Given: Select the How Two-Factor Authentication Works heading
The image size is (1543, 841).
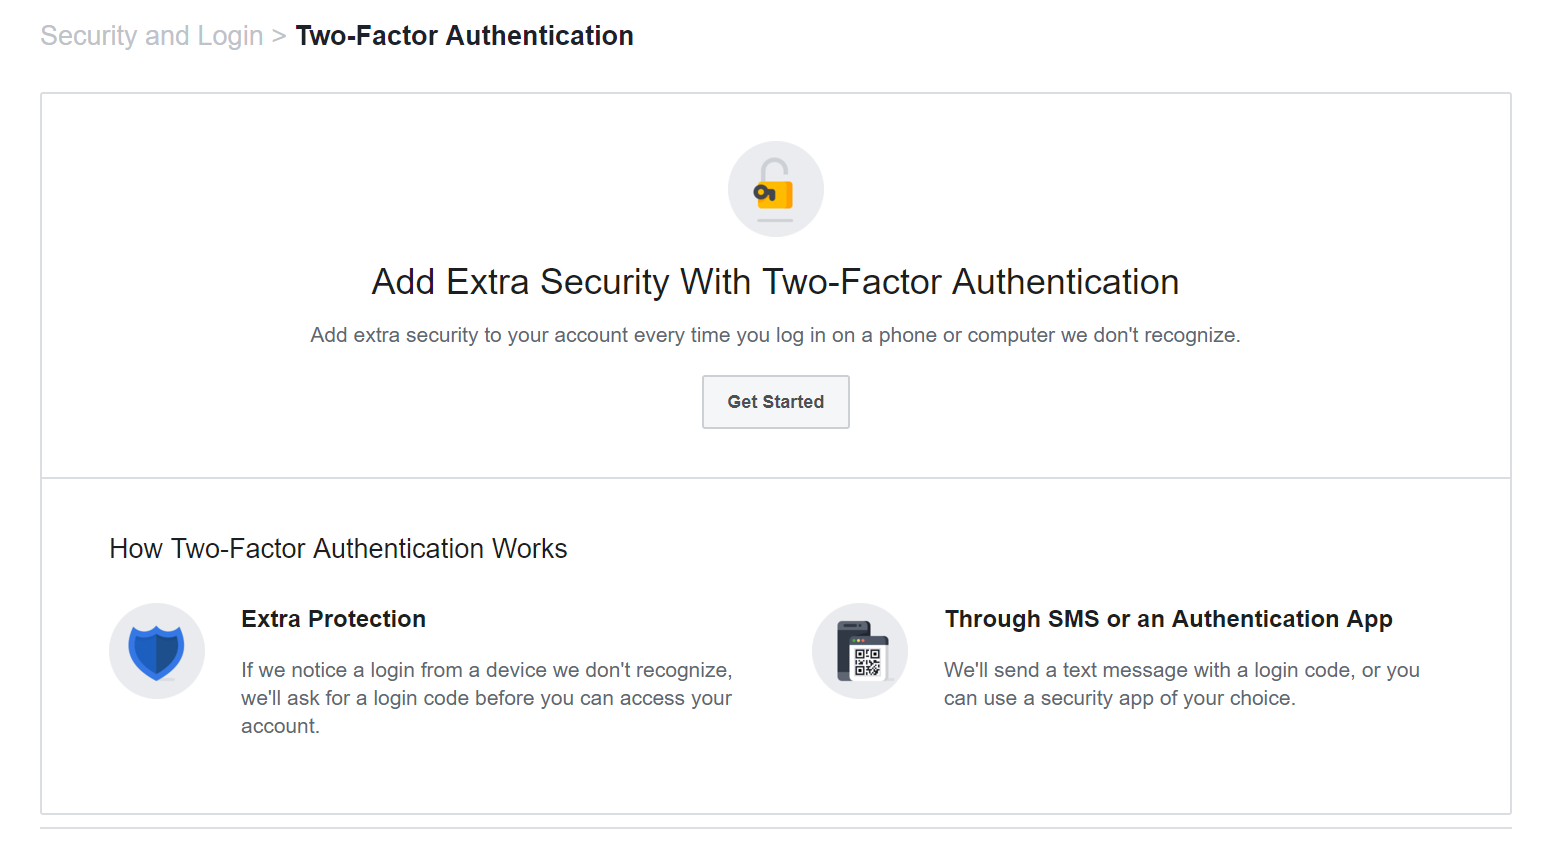Looking at the screenshot, I should click(338, 548).
